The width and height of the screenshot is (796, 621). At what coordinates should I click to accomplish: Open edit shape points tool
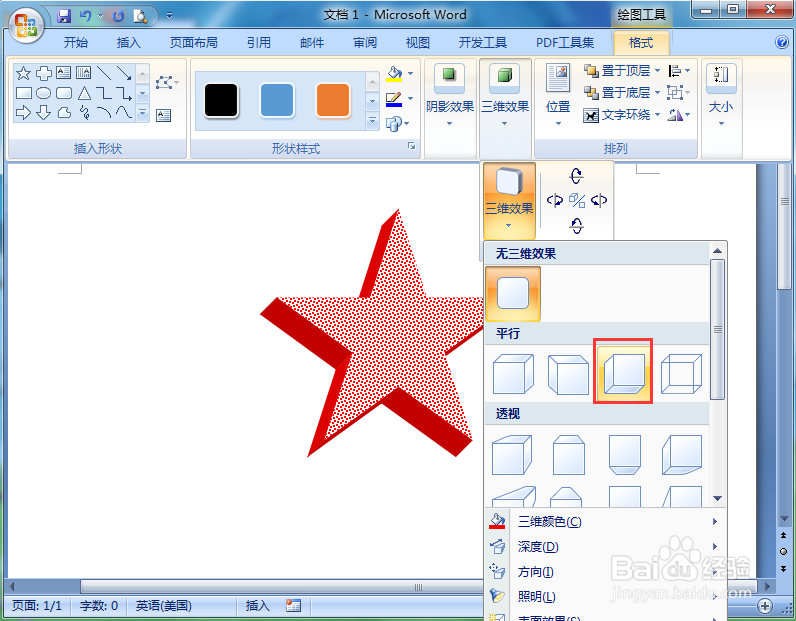click(x=166, y=82)
